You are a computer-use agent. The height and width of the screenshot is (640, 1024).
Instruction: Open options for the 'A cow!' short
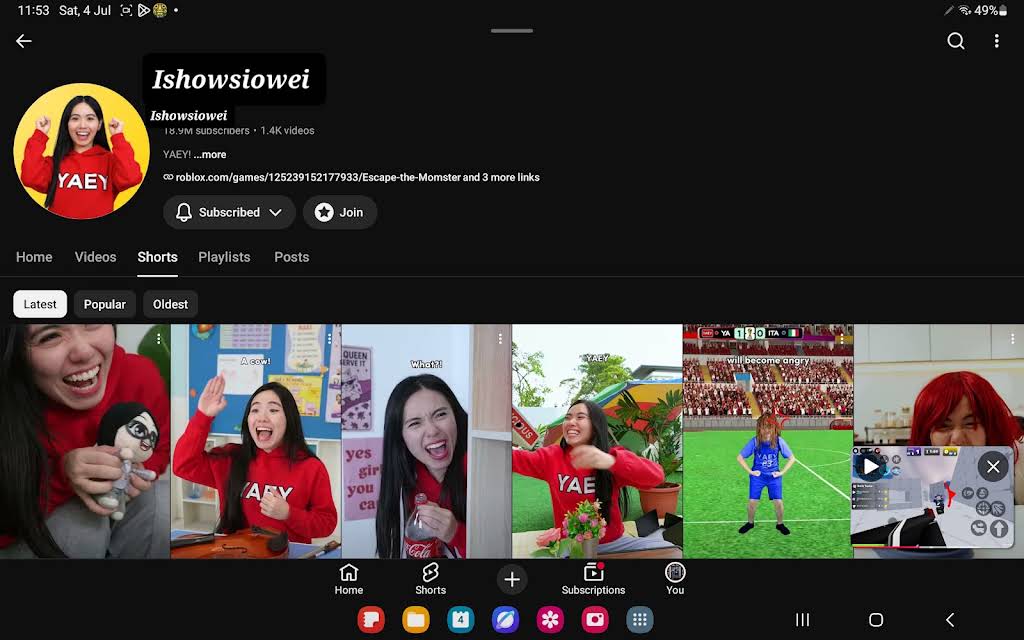pyautogui.click(x=329, y=339)
